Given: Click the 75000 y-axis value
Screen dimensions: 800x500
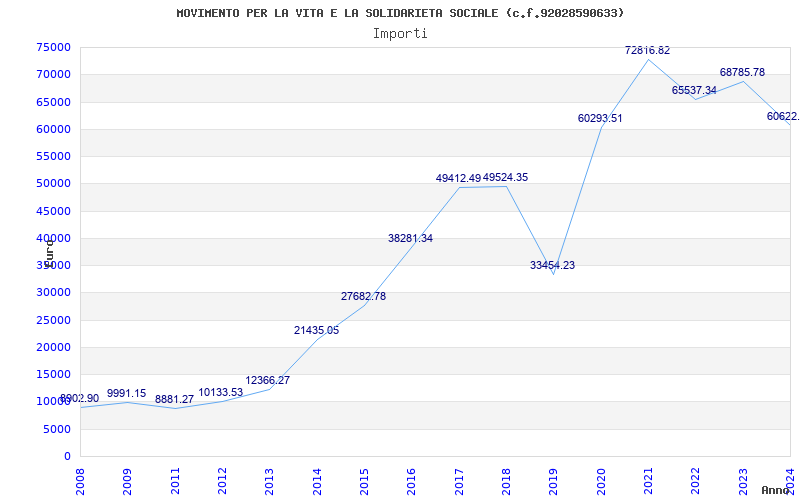Looking at the screenshot, I should point(54,47).
